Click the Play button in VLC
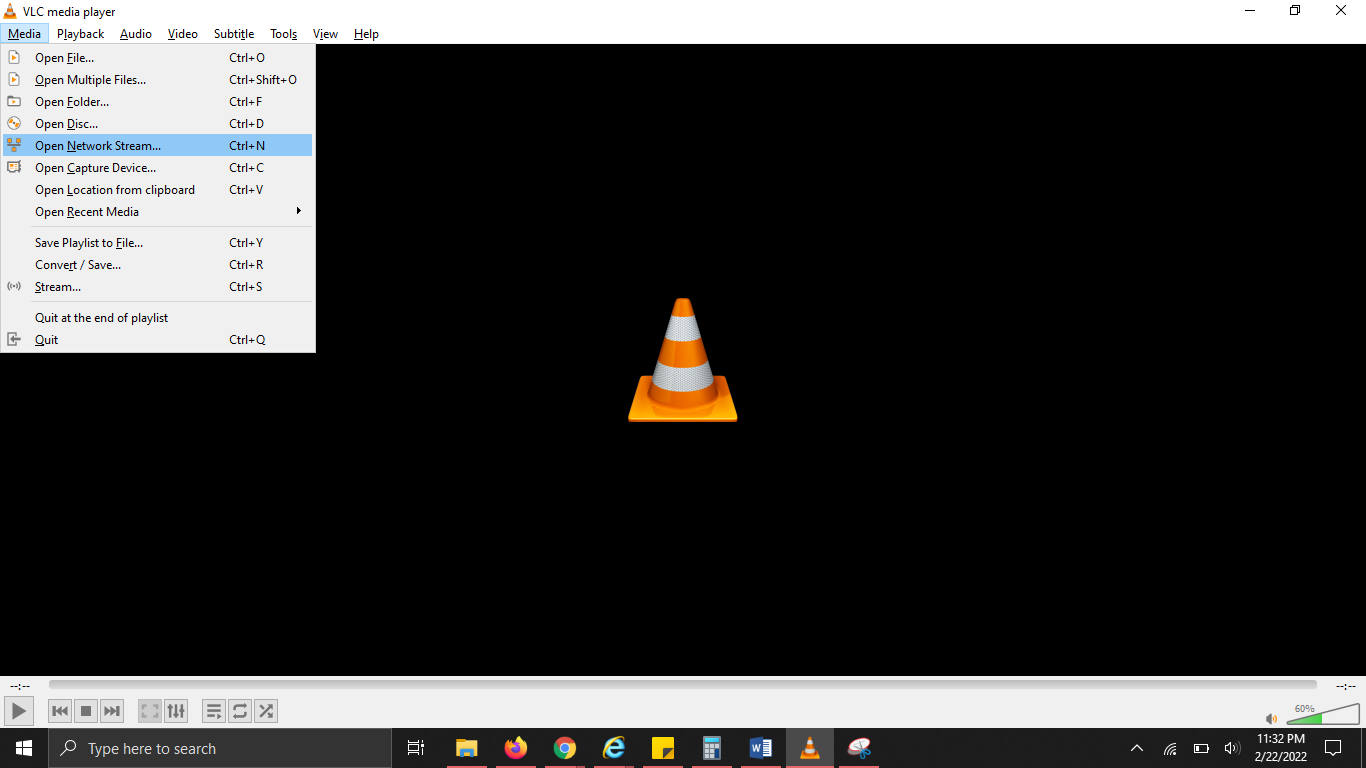The image size is (1366, 768). 18,711
